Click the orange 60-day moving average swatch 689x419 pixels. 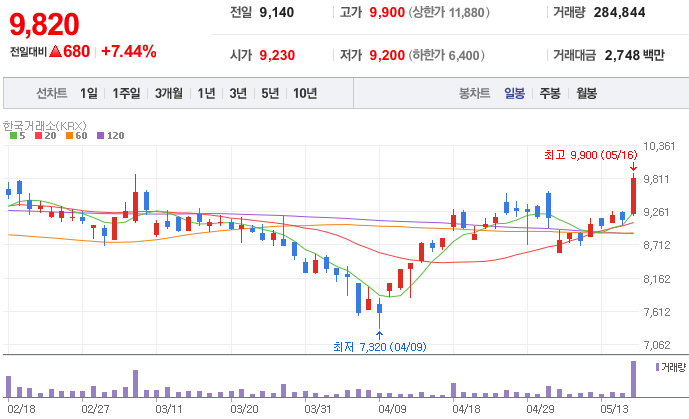point(69,136)
